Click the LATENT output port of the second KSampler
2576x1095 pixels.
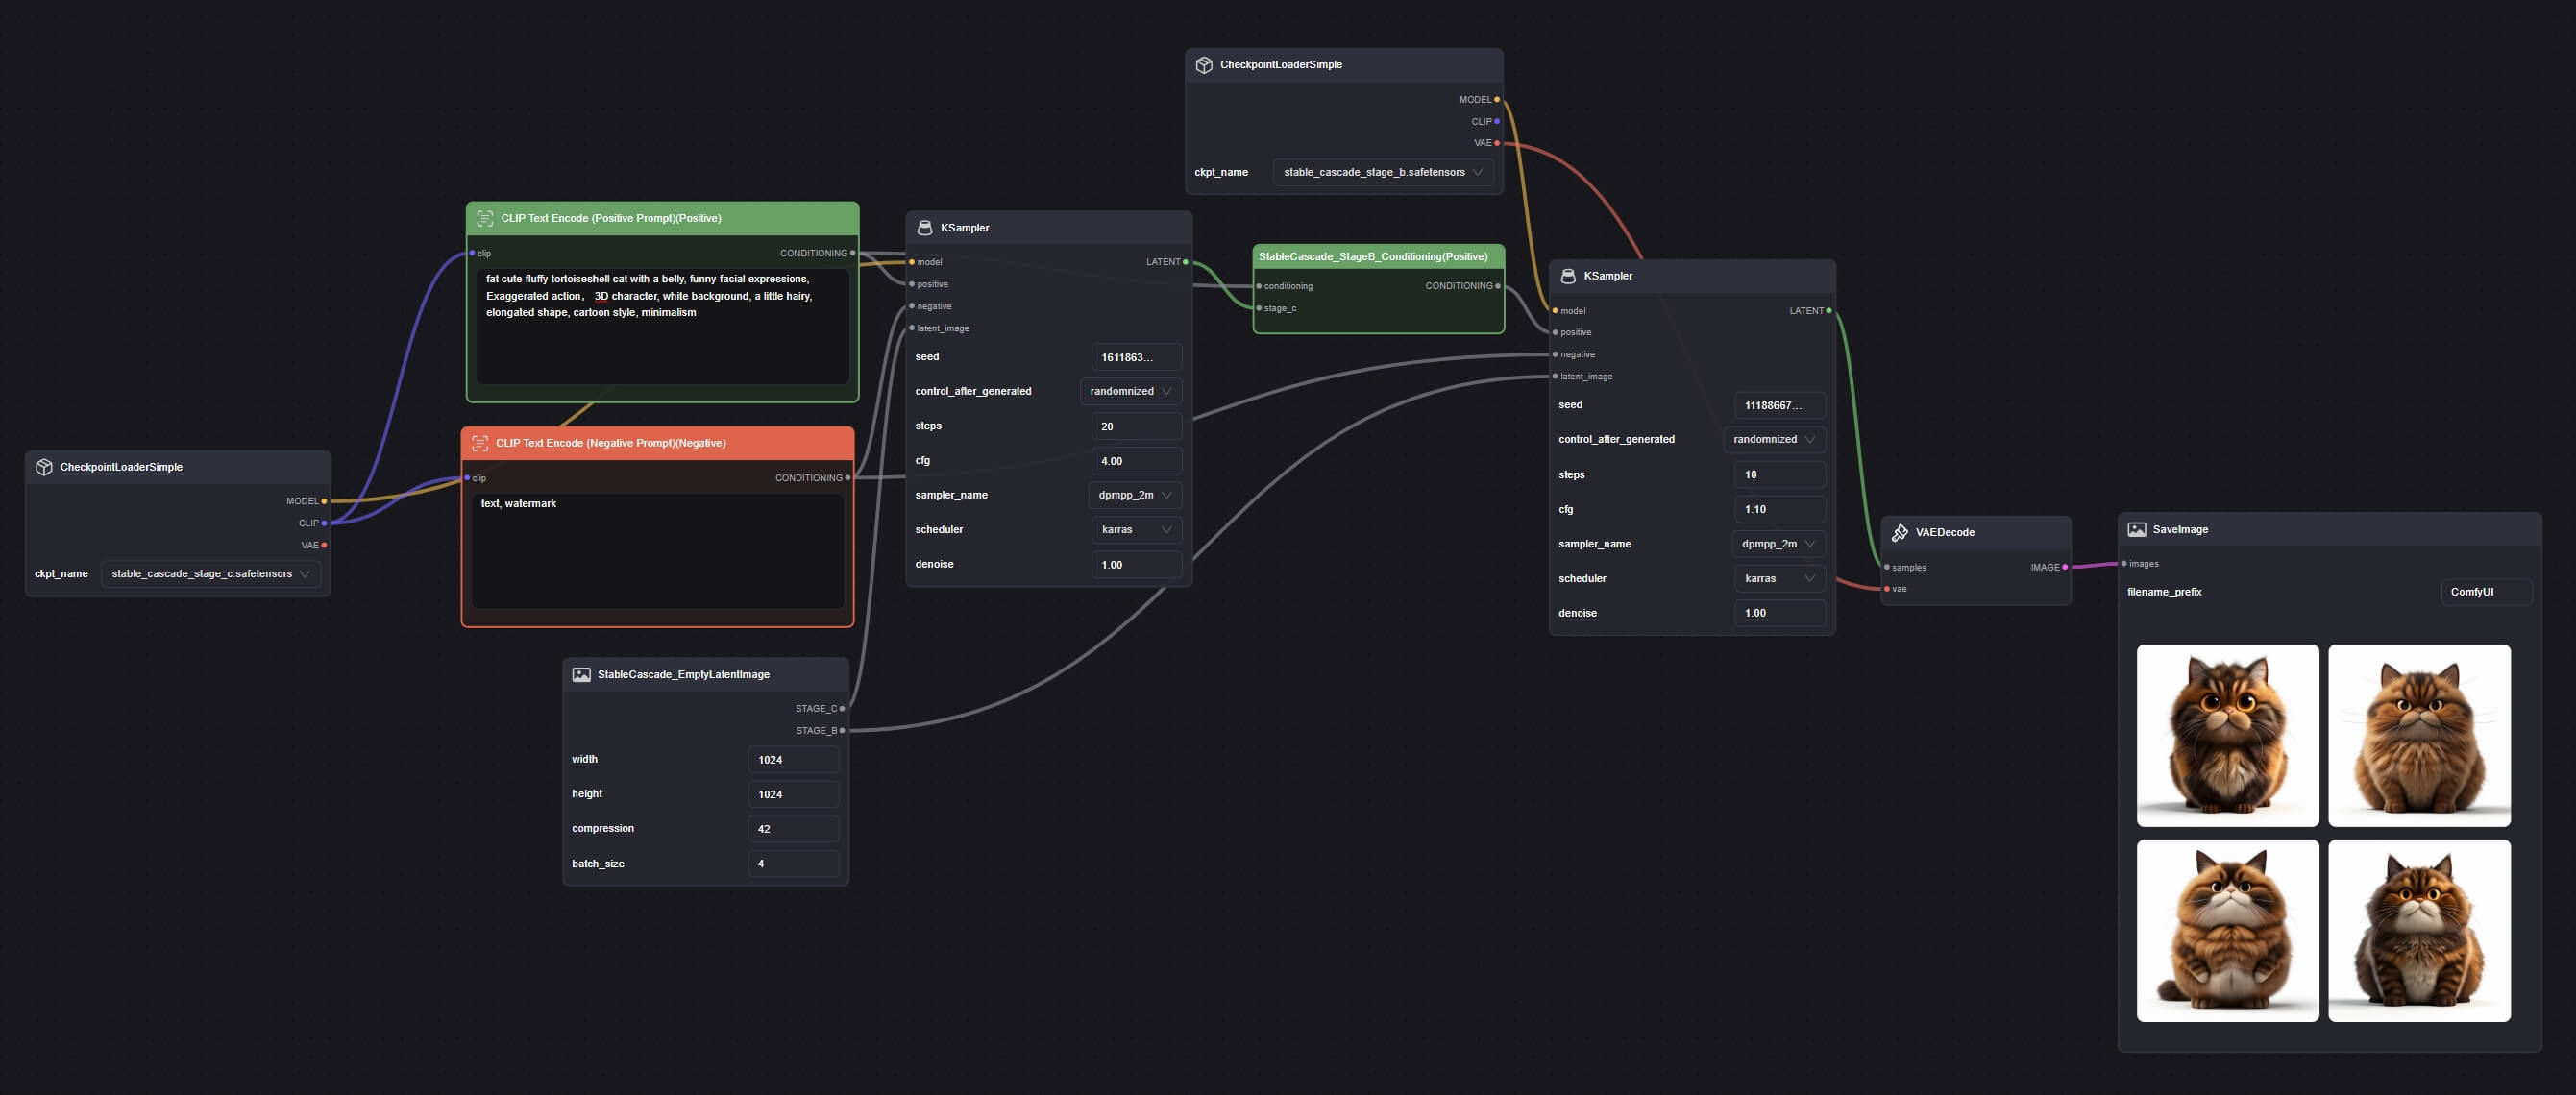(x=1829, y=310)
